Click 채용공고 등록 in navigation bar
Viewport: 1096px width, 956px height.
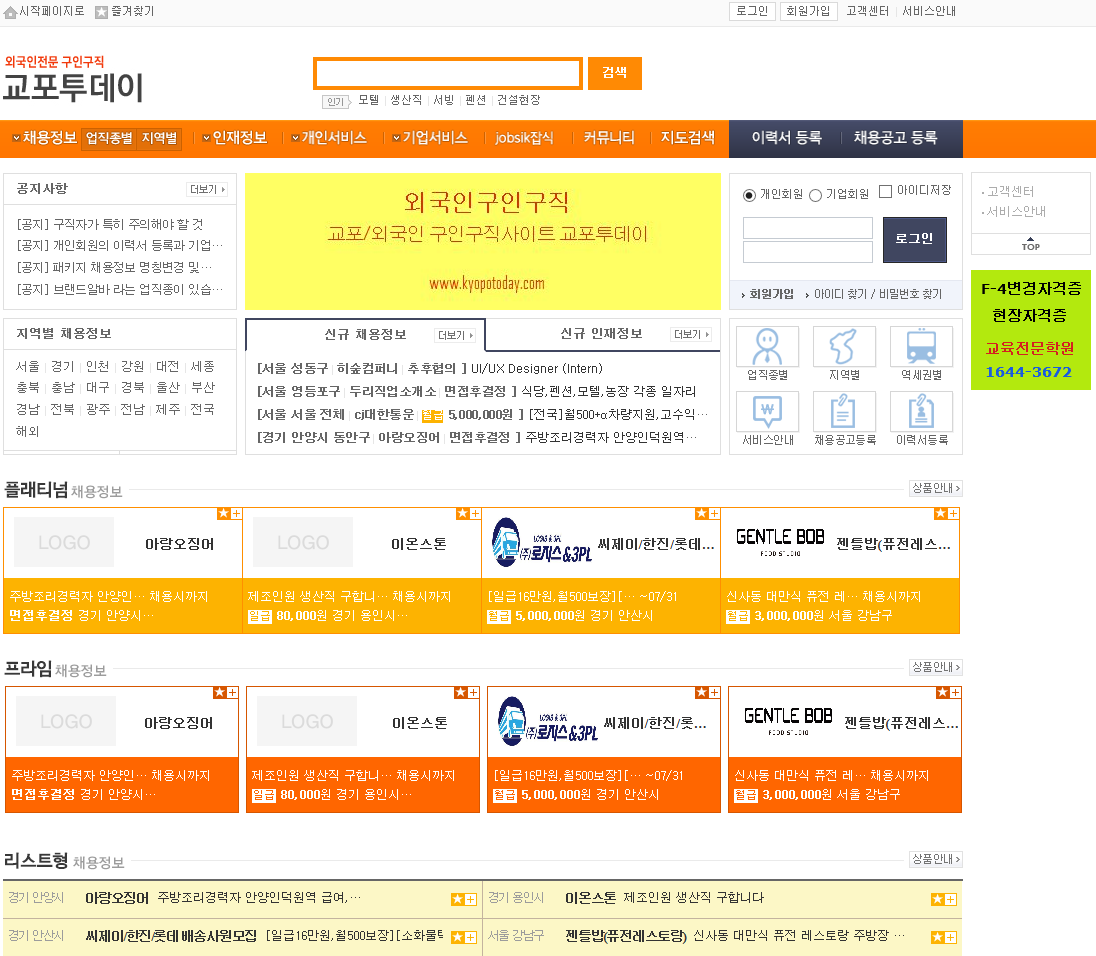[x=895, y=138]
